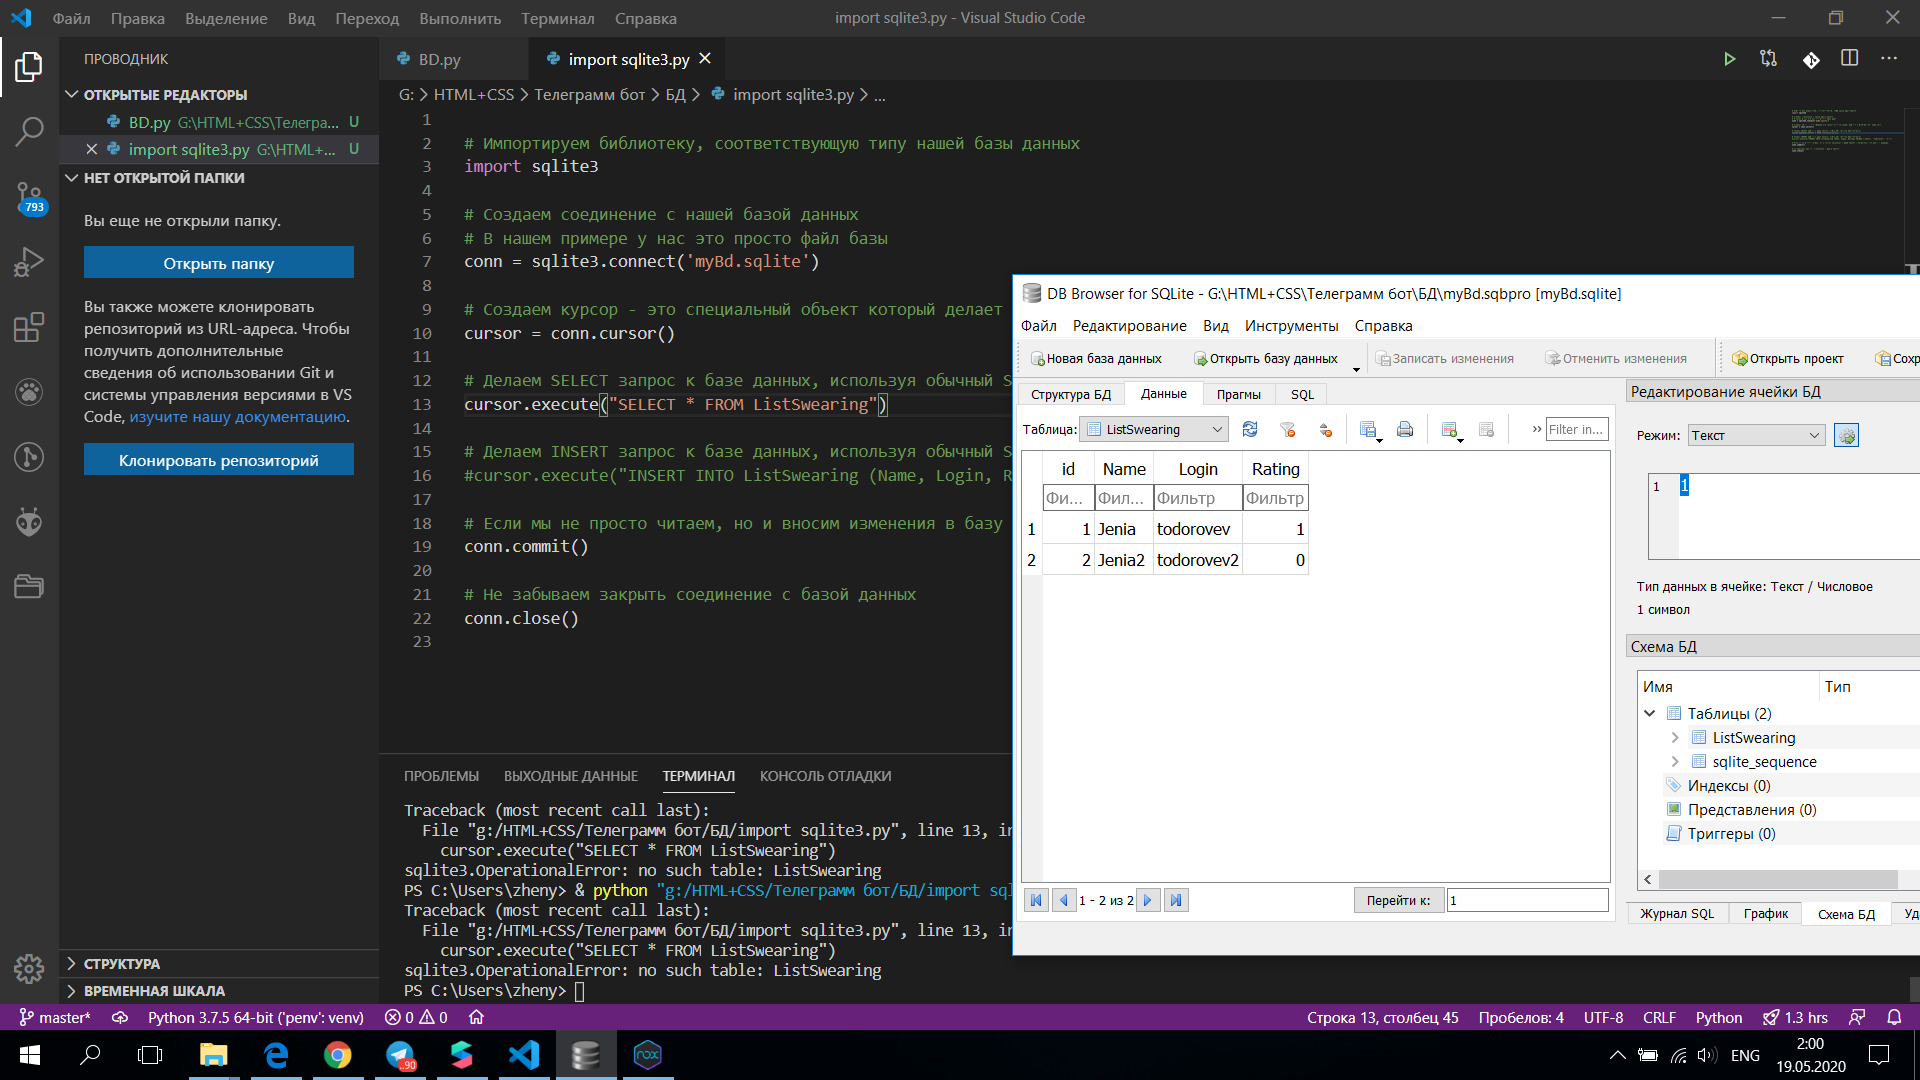Apply cell edit settings icon beside Режим
Viewport: 1920px width, 1080px height.
(x=1846, y=435)
